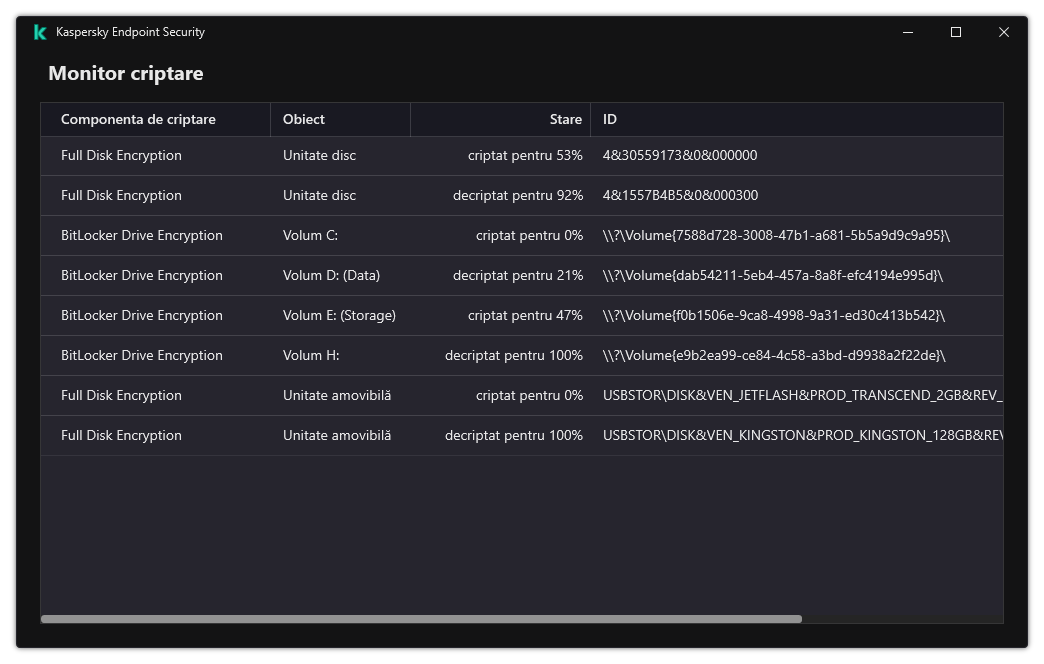Viewport: 1044px width, 664px height.
Task: Click the Stare column header
Action: click(565, 119)
